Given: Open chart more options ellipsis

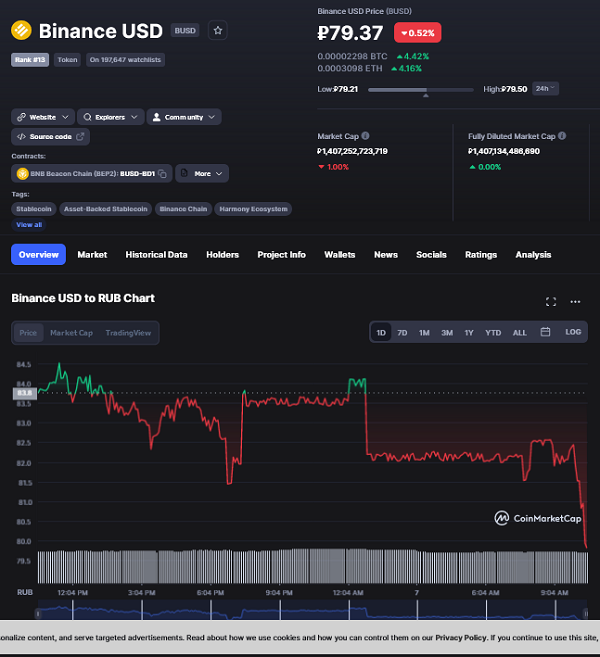Looking at the screenshot, I should click(x=575, y=302).
